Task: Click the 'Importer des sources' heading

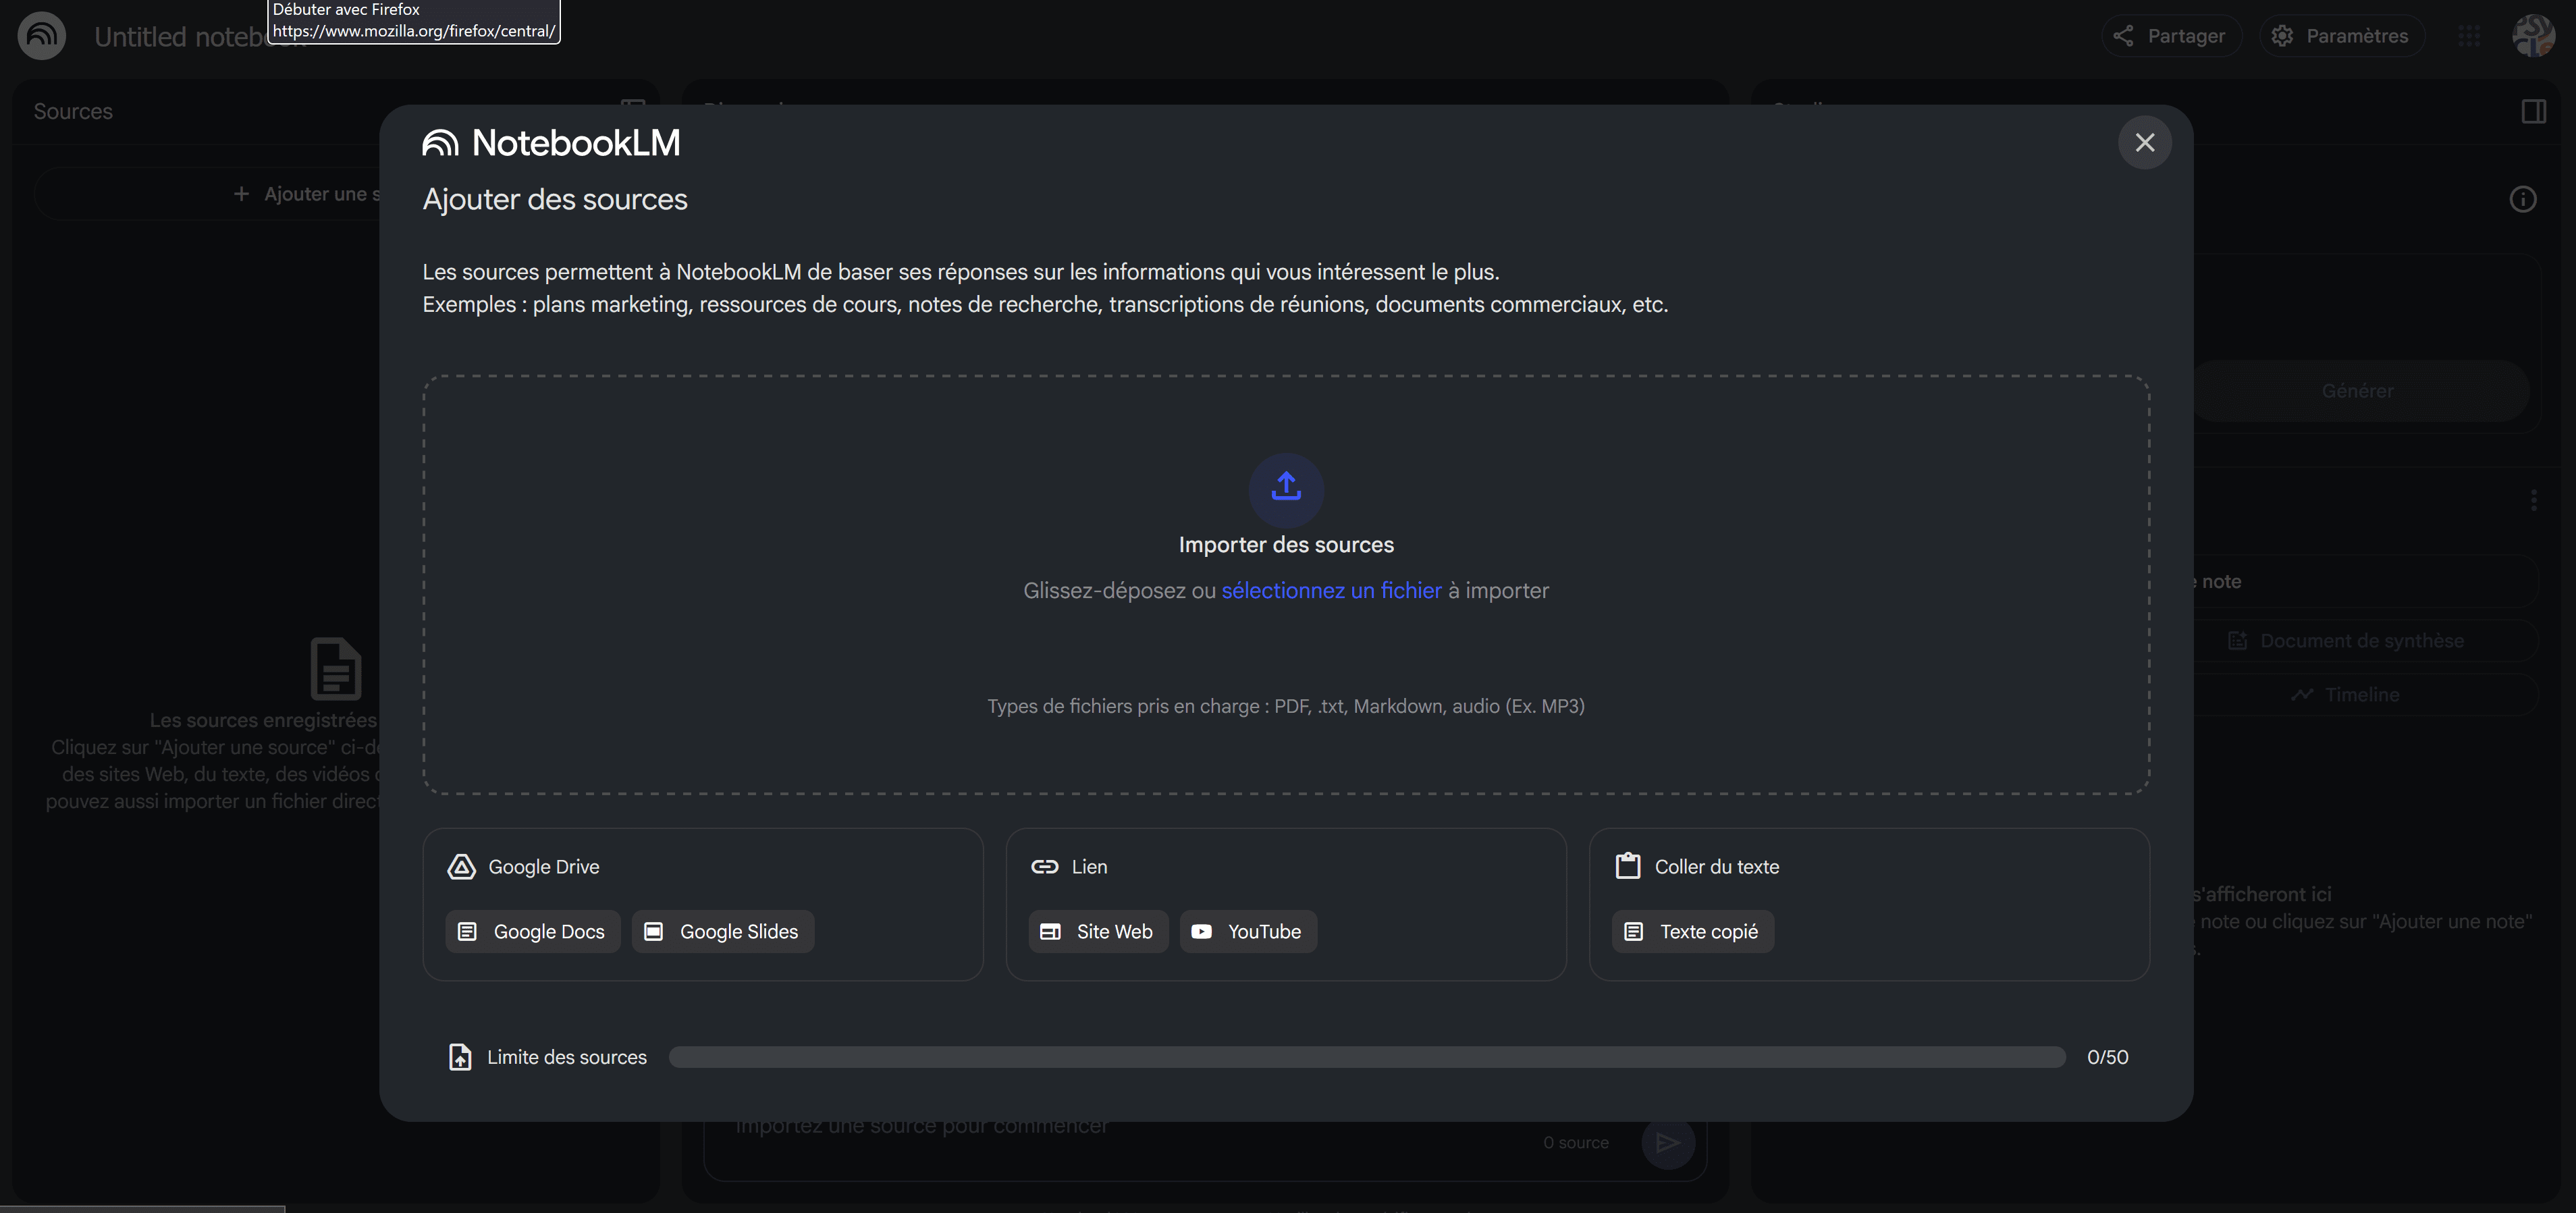Action: [1286, 545]
